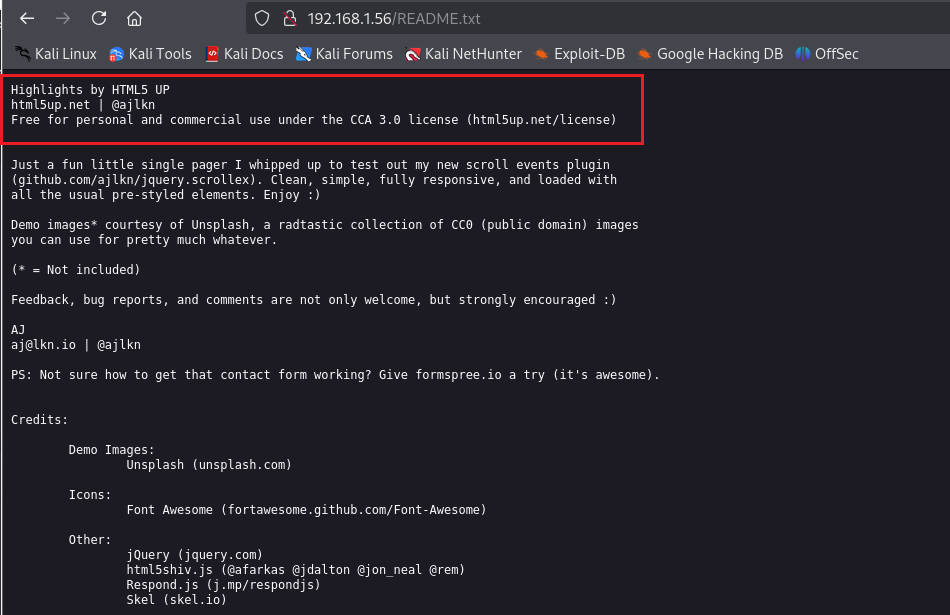Click the lone 'AJ' signature line
Screen dimensions: 950x615
[x=18, y=330]
